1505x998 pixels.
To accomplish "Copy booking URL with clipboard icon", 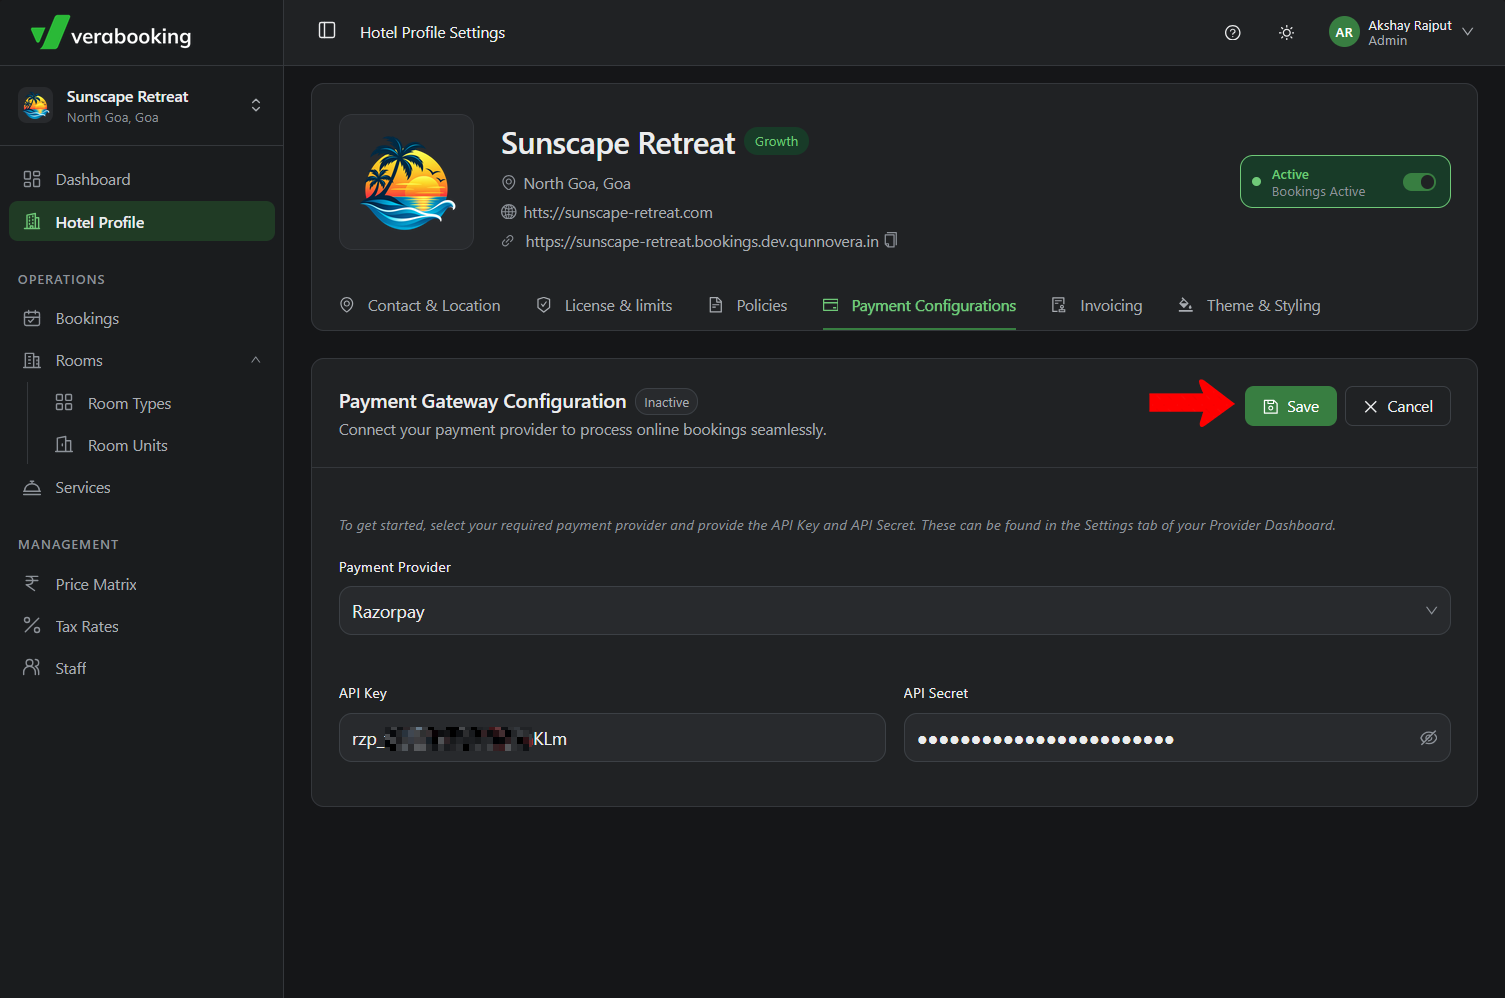I will tap(891, 240).
